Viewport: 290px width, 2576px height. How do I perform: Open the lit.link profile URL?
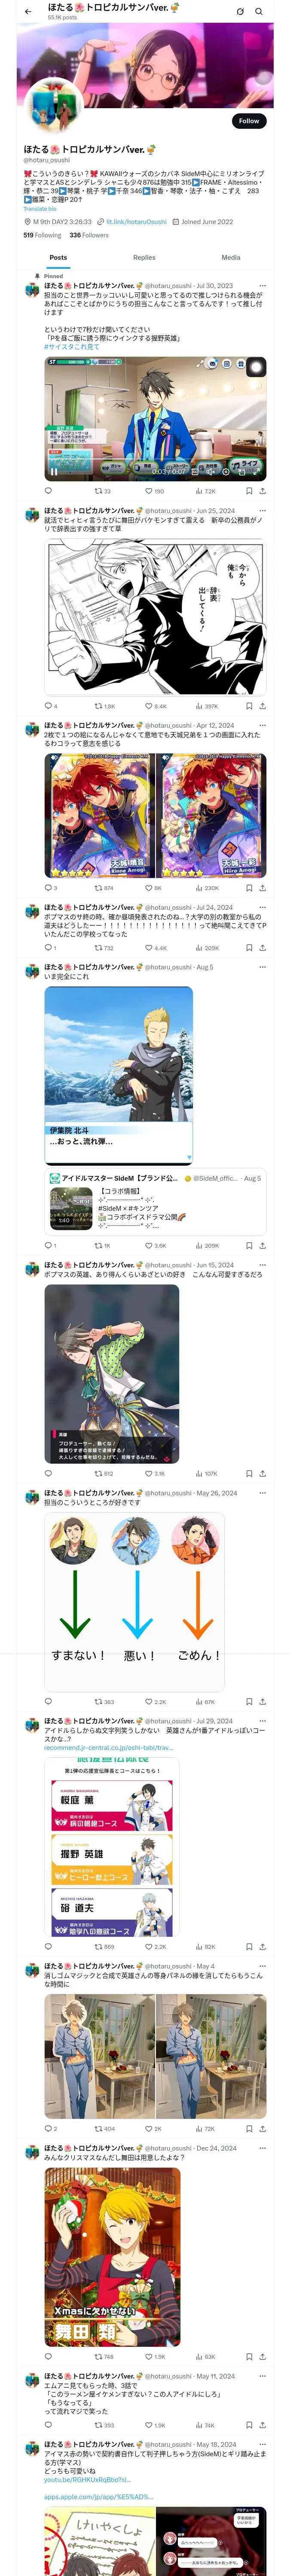point(136,222)
